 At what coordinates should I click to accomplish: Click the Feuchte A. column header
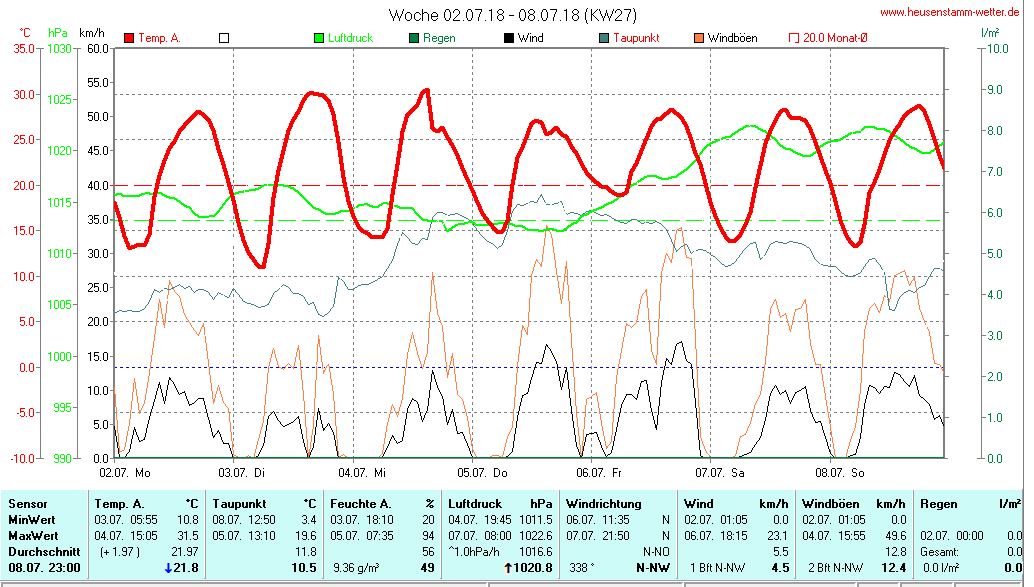click(360, 503)
